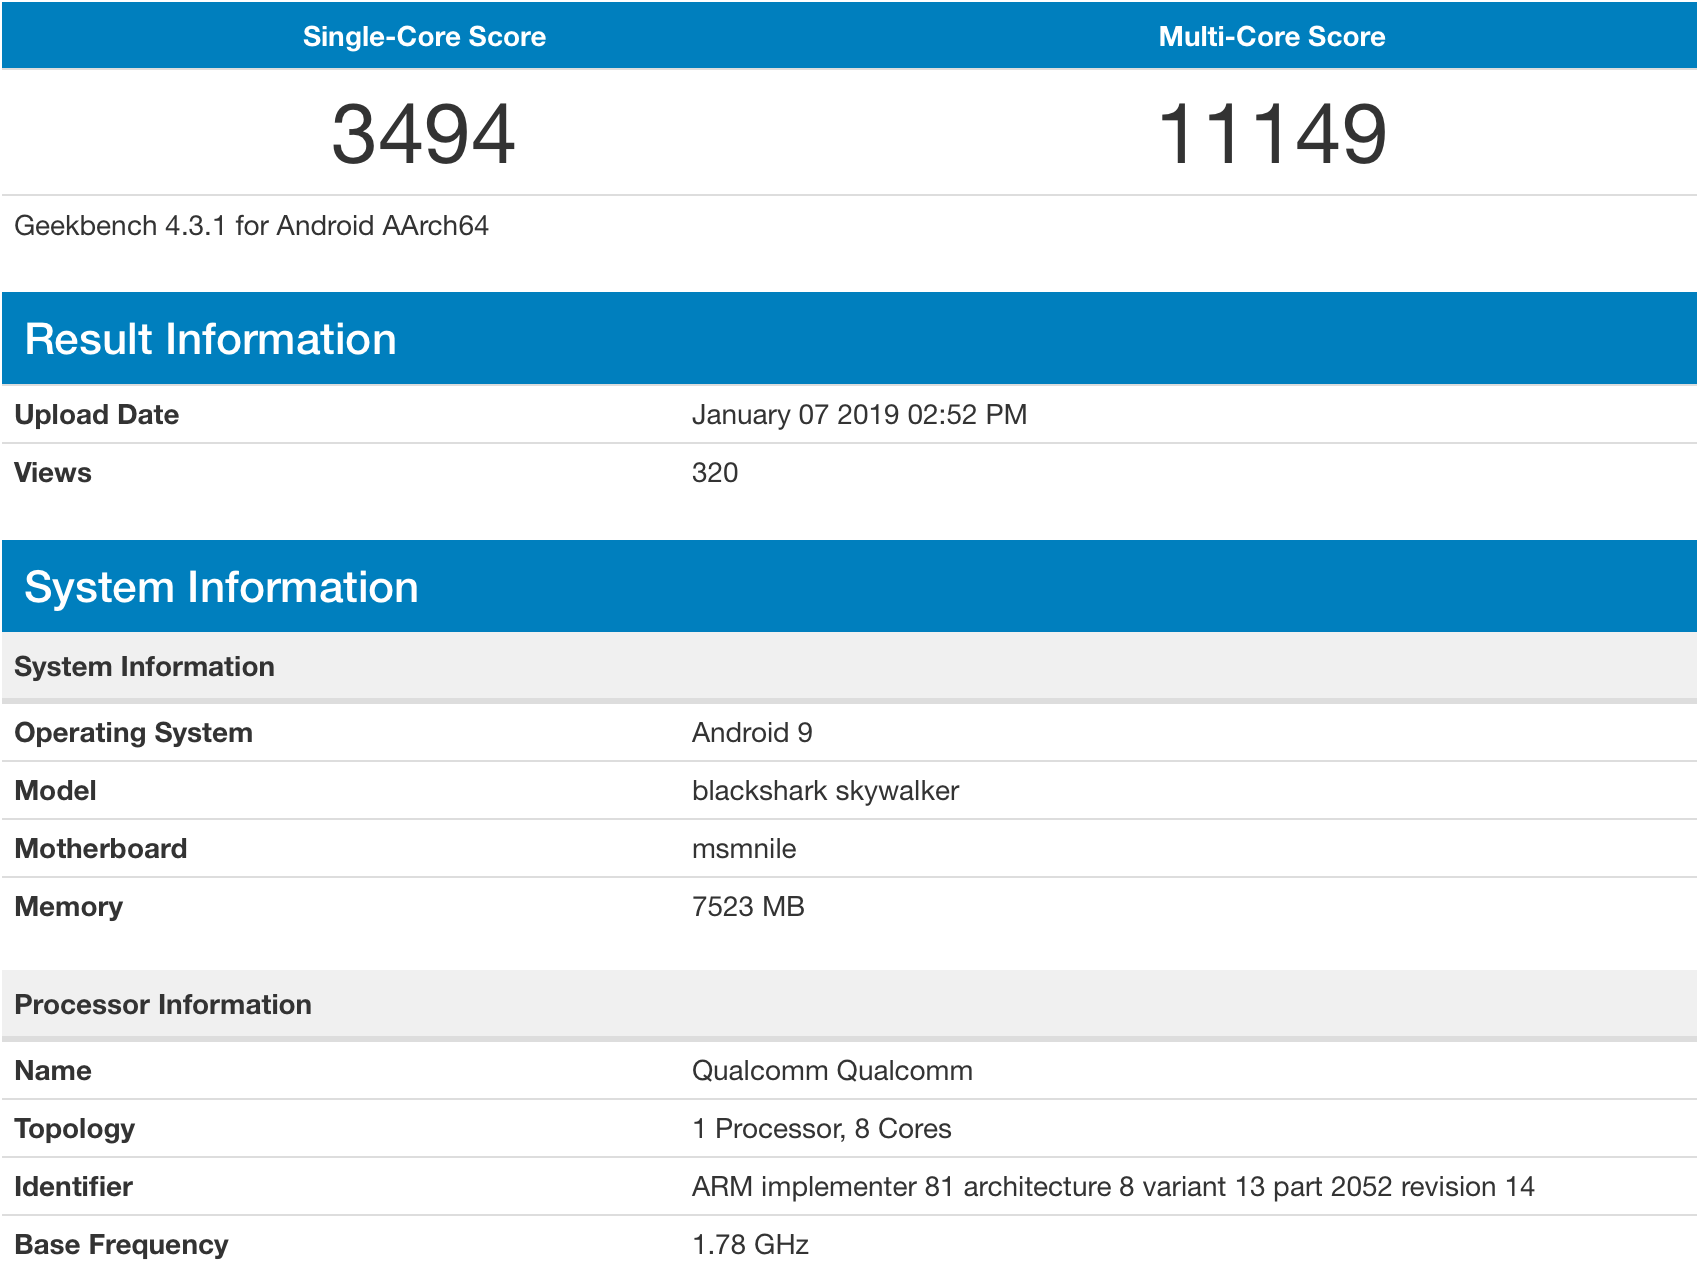
Task: Click the upload date January 07 2019 value
Action: pos(859,415)
